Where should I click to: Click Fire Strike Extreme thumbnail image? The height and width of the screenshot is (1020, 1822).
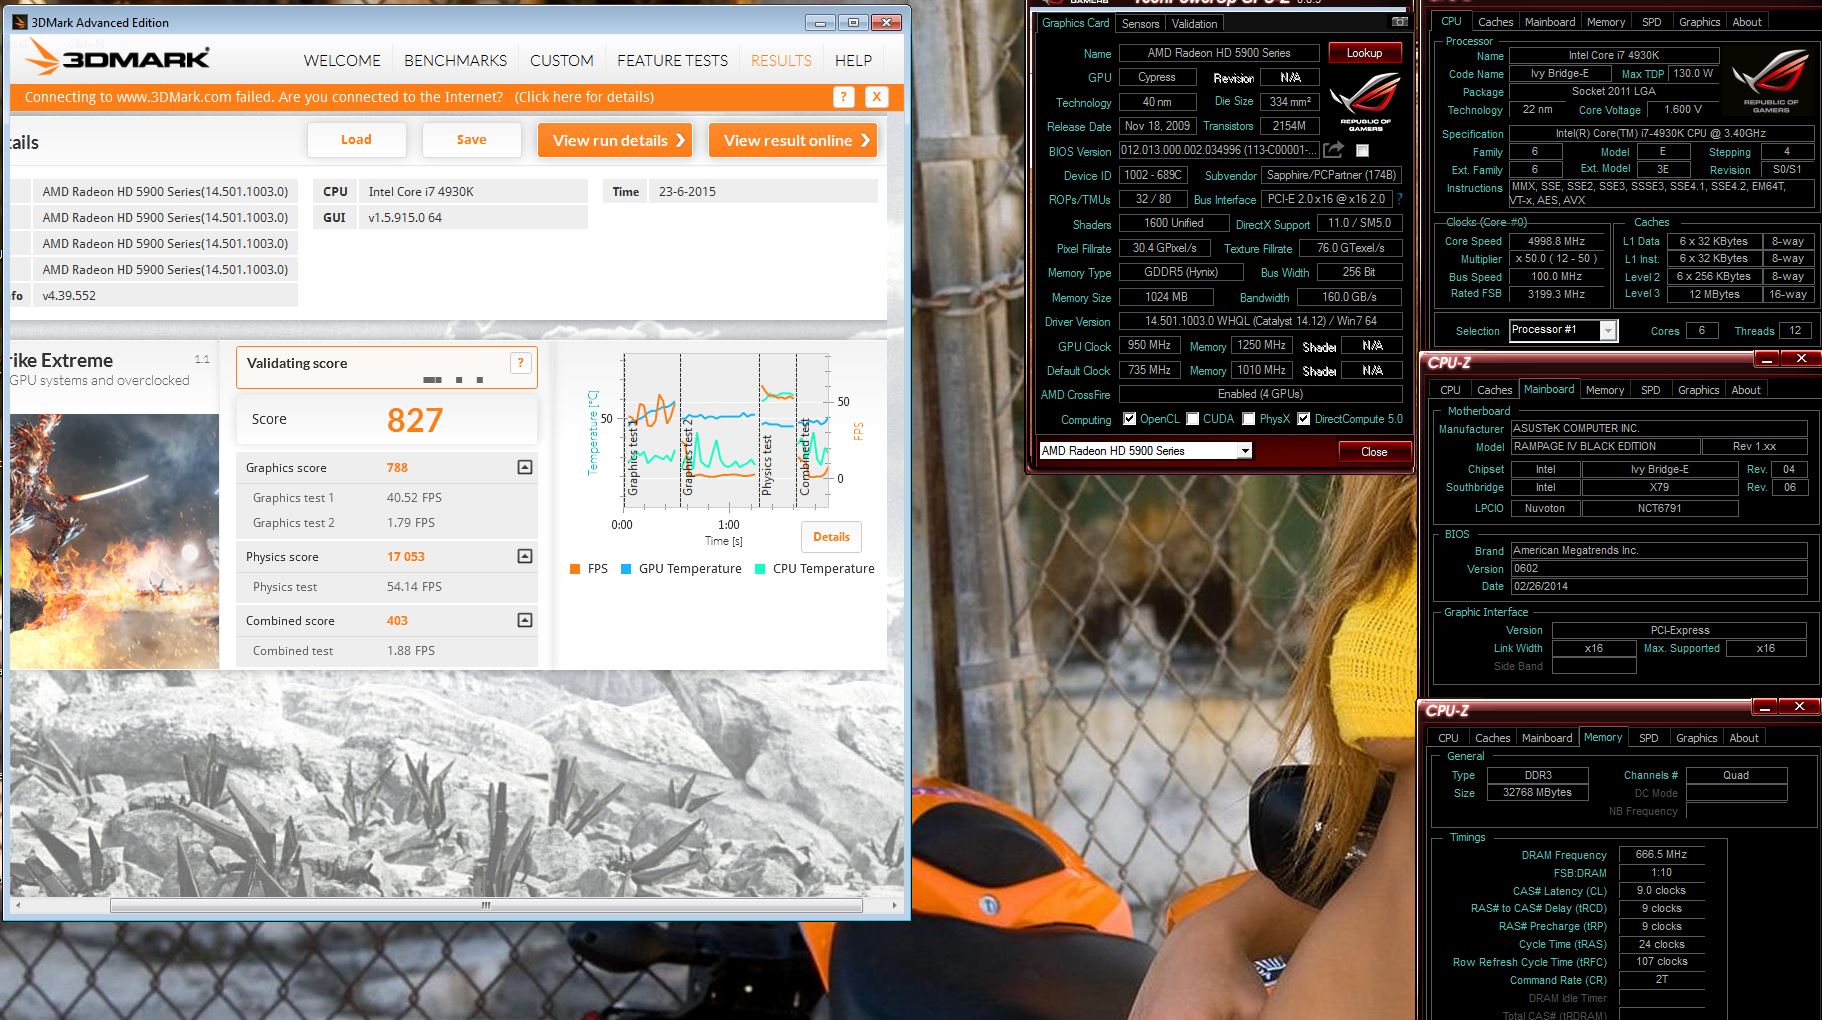point(114,541)
